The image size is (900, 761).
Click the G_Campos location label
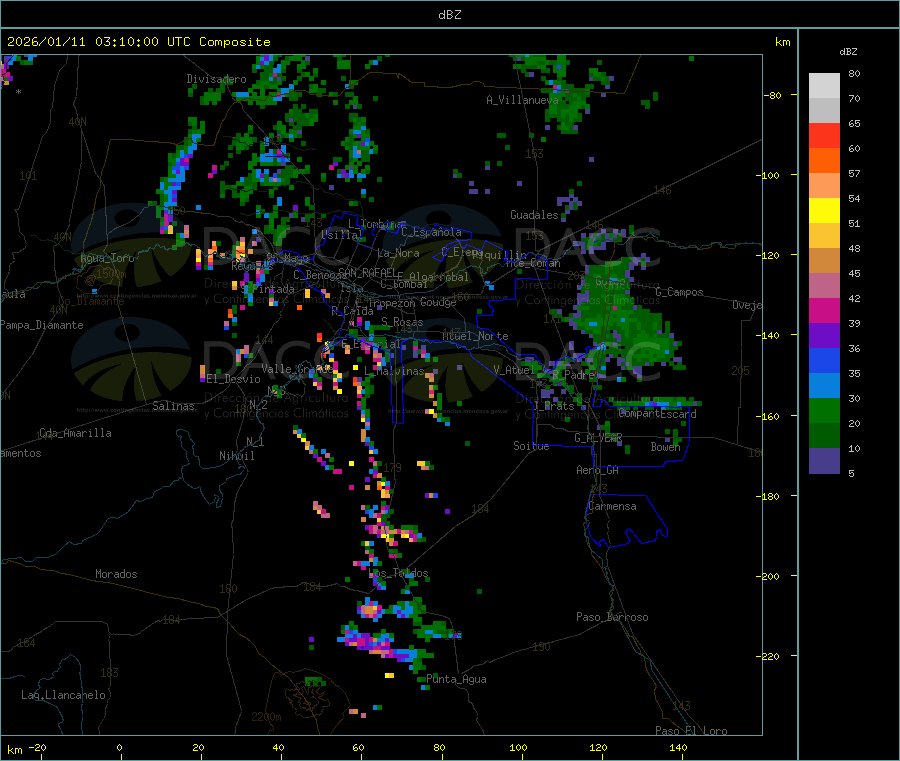pyautogui.click(x=679, y=292)
